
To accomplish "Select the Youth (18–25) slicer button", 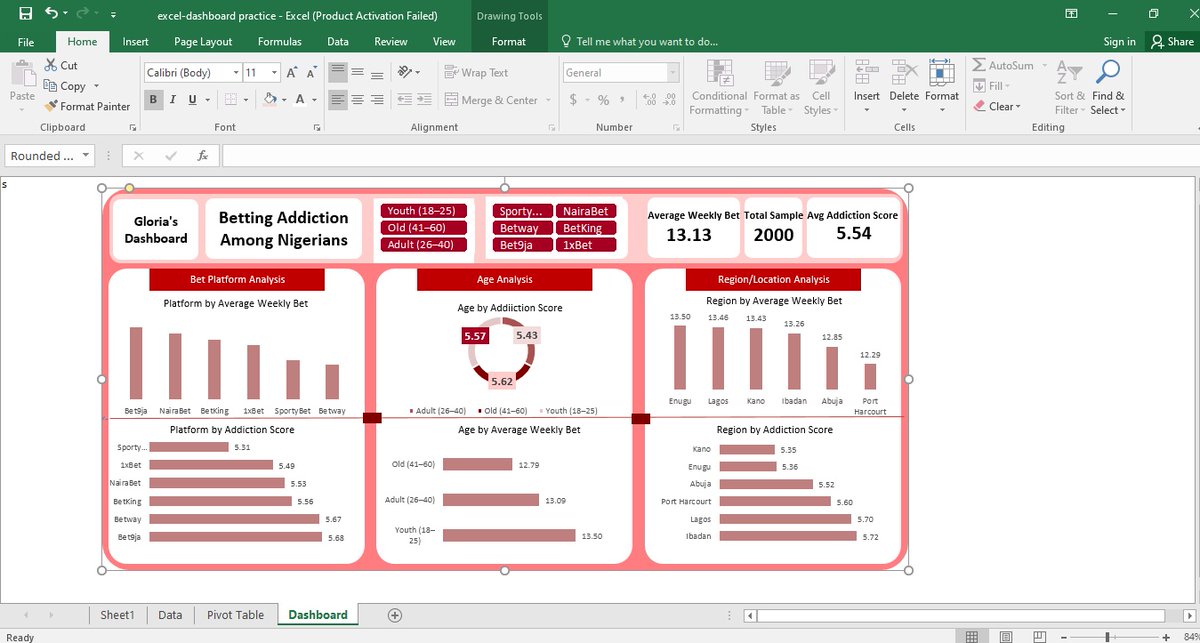I will coord(423,211).
